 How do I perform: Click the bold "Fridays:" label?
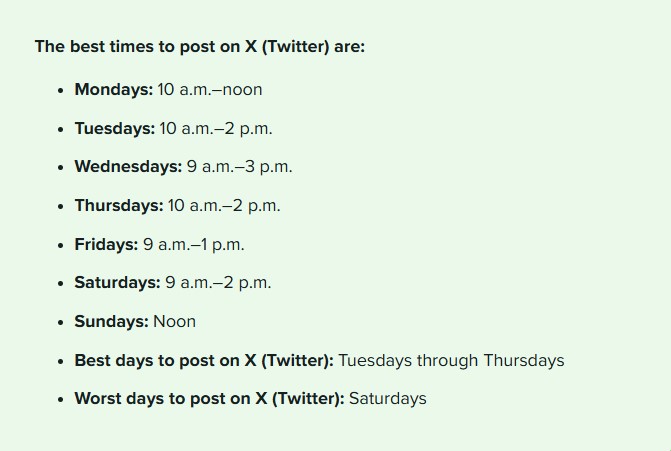(x=106, y=244)
